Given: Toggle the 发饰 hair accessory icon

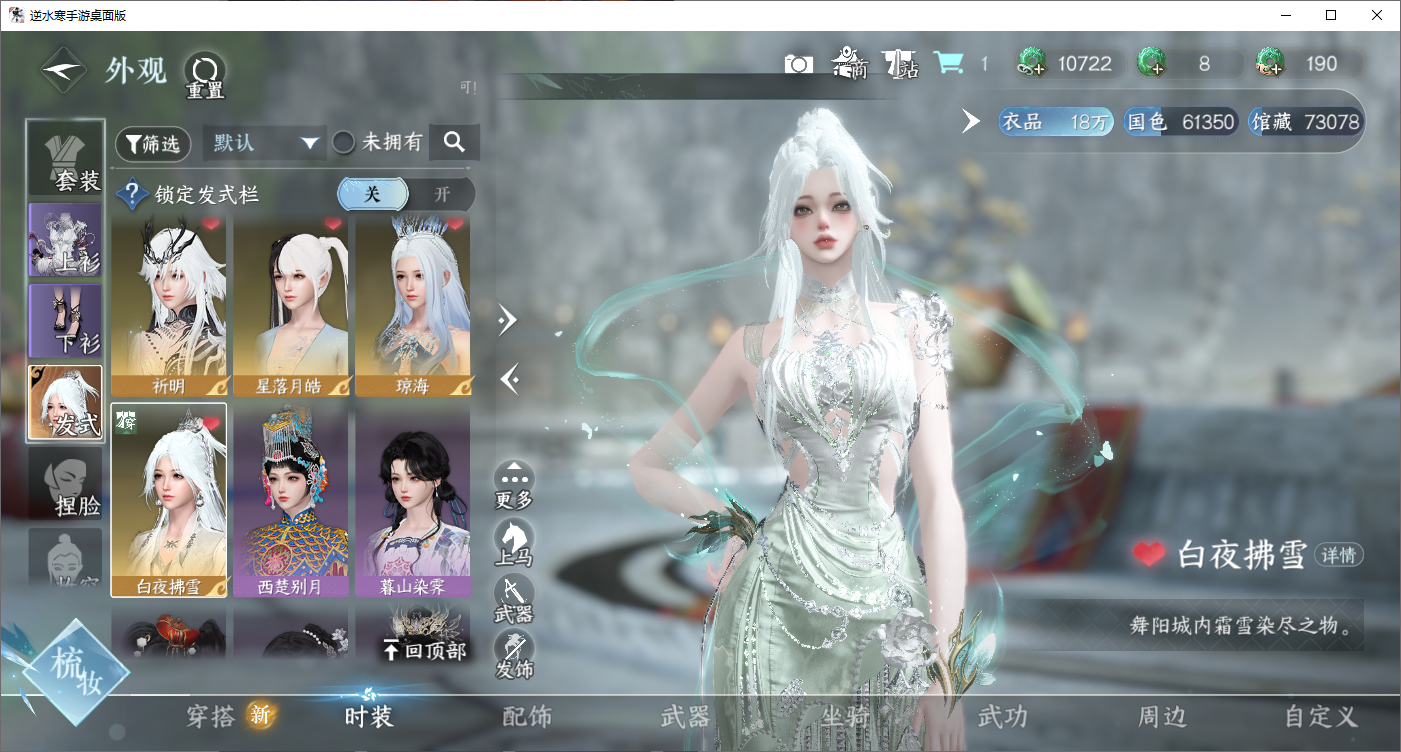Looking at the screenshot, I should 514,655.
